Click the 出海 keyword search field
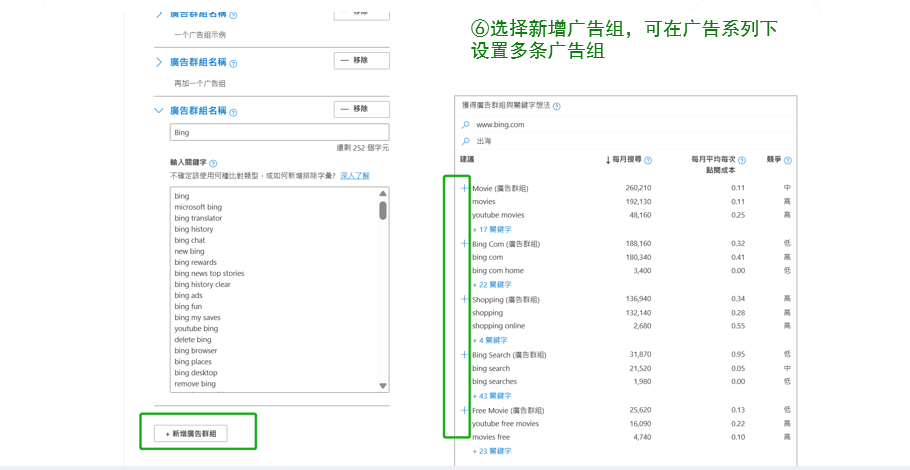Image resolution: width=910 pixels, height=470 pixels. click(x=626, y=141)
